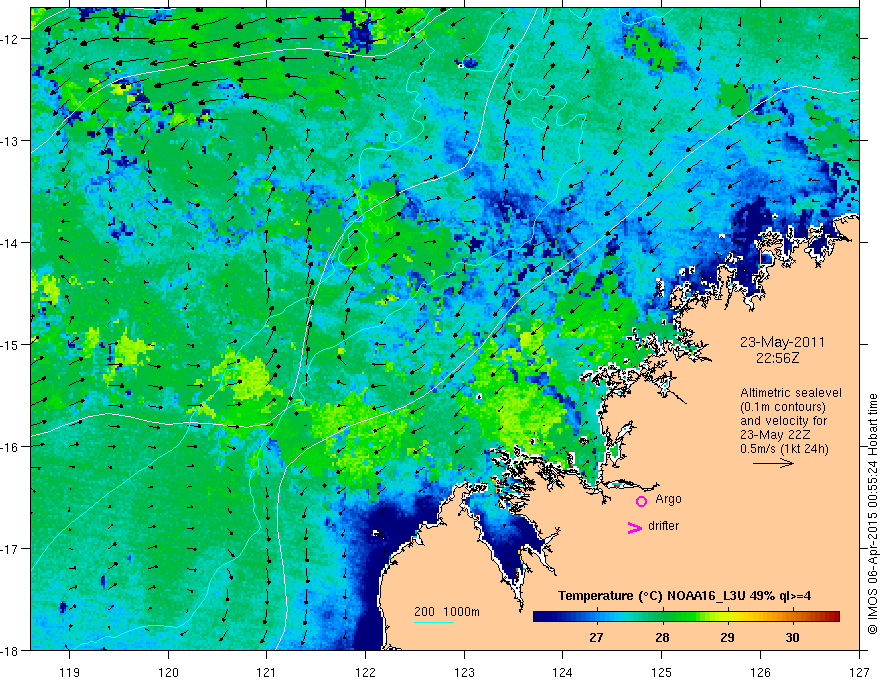Click the colorbar value 27
Viewport: 880px width, 680px height.
[x=596, y=637]
